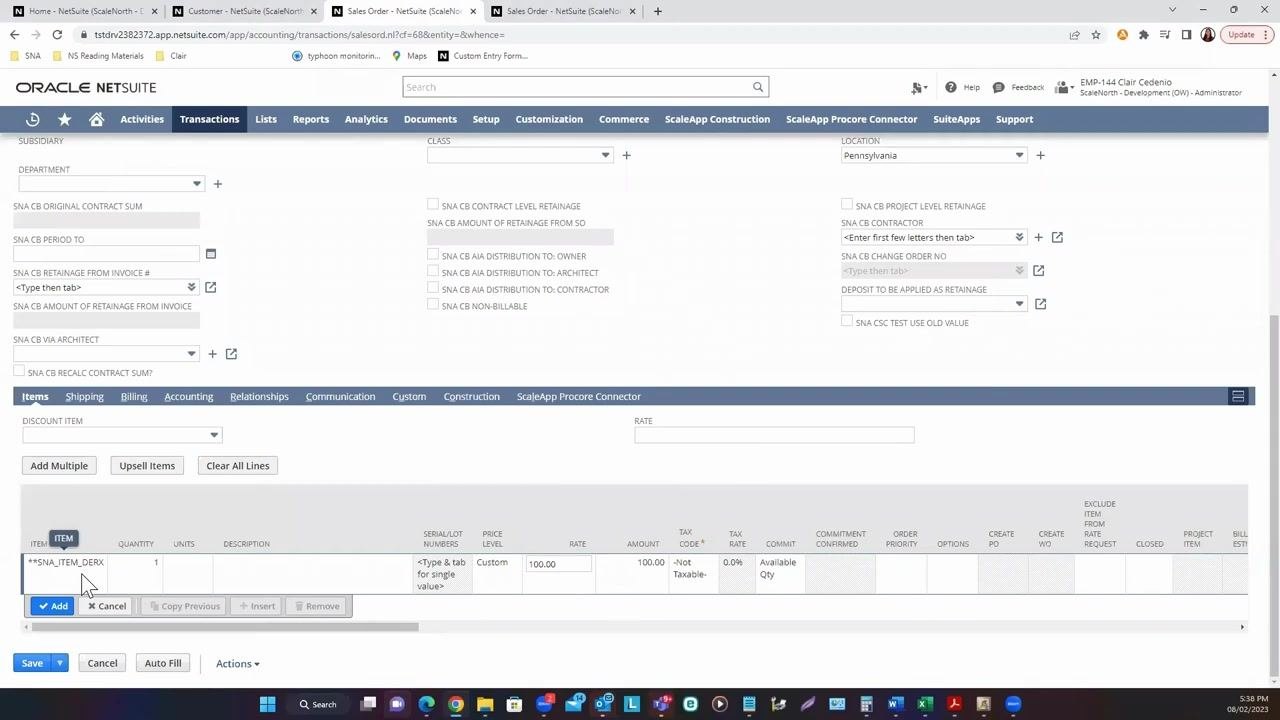Check SNA CB Recalc Contract Sum
The width and height of the screenshot is (1280, 720).
(19, 372)
